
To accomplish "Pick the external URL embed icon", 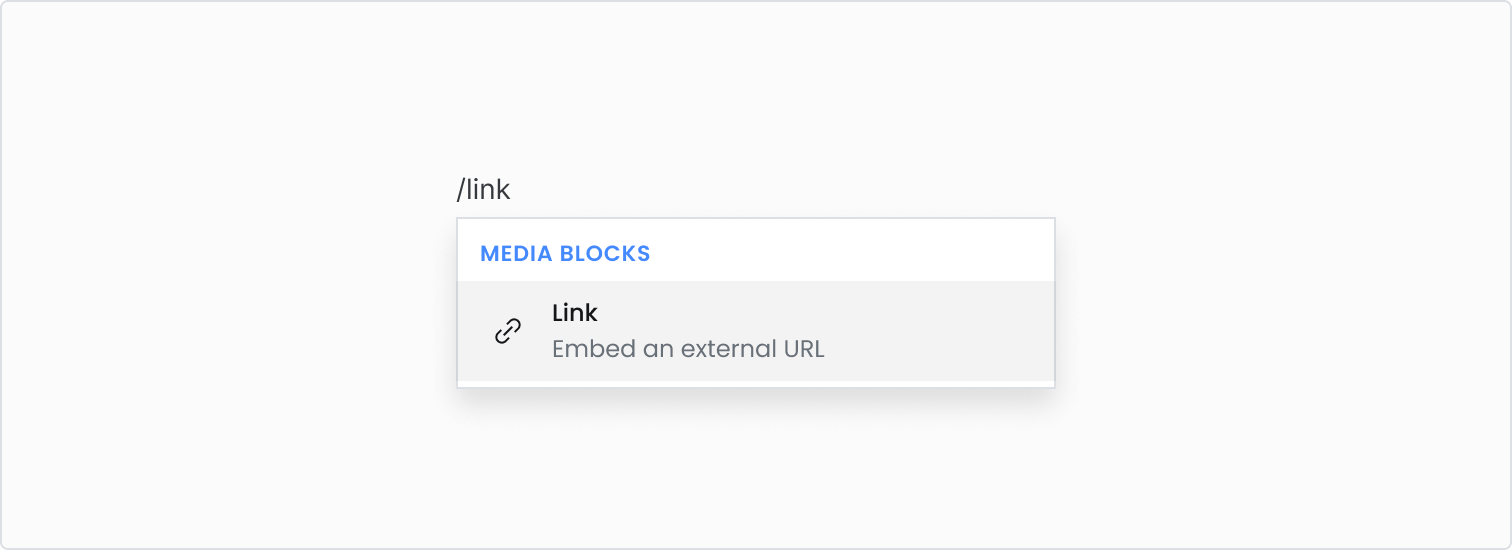I will tap(508, 331).
